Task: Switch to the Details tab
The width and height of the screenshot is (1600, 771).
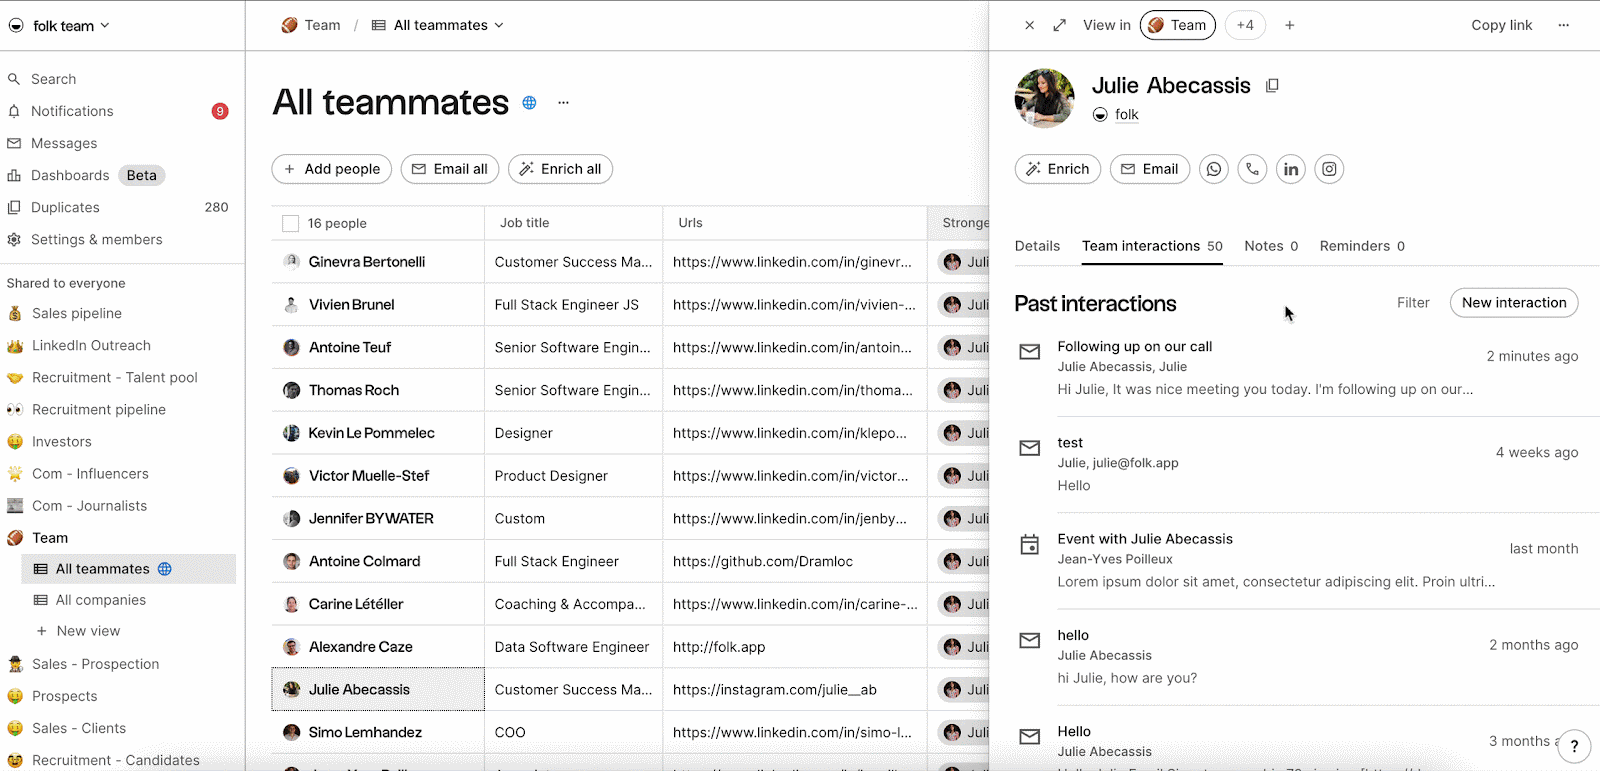Action: coord(1037,246)
